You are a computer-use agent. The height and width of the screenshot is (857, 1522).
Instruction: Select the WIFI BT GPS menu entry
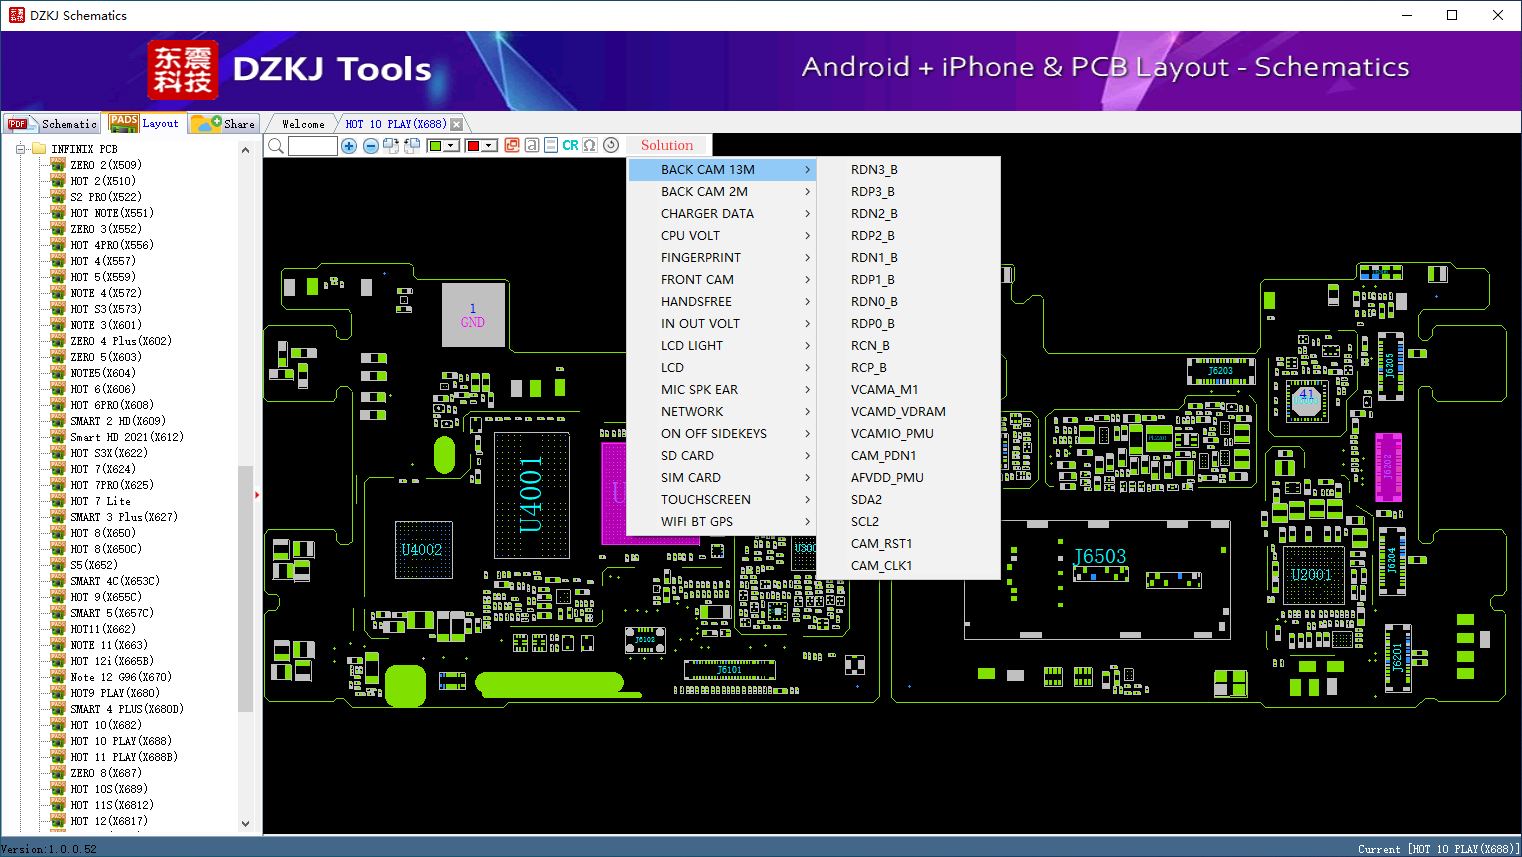point(722,522)
